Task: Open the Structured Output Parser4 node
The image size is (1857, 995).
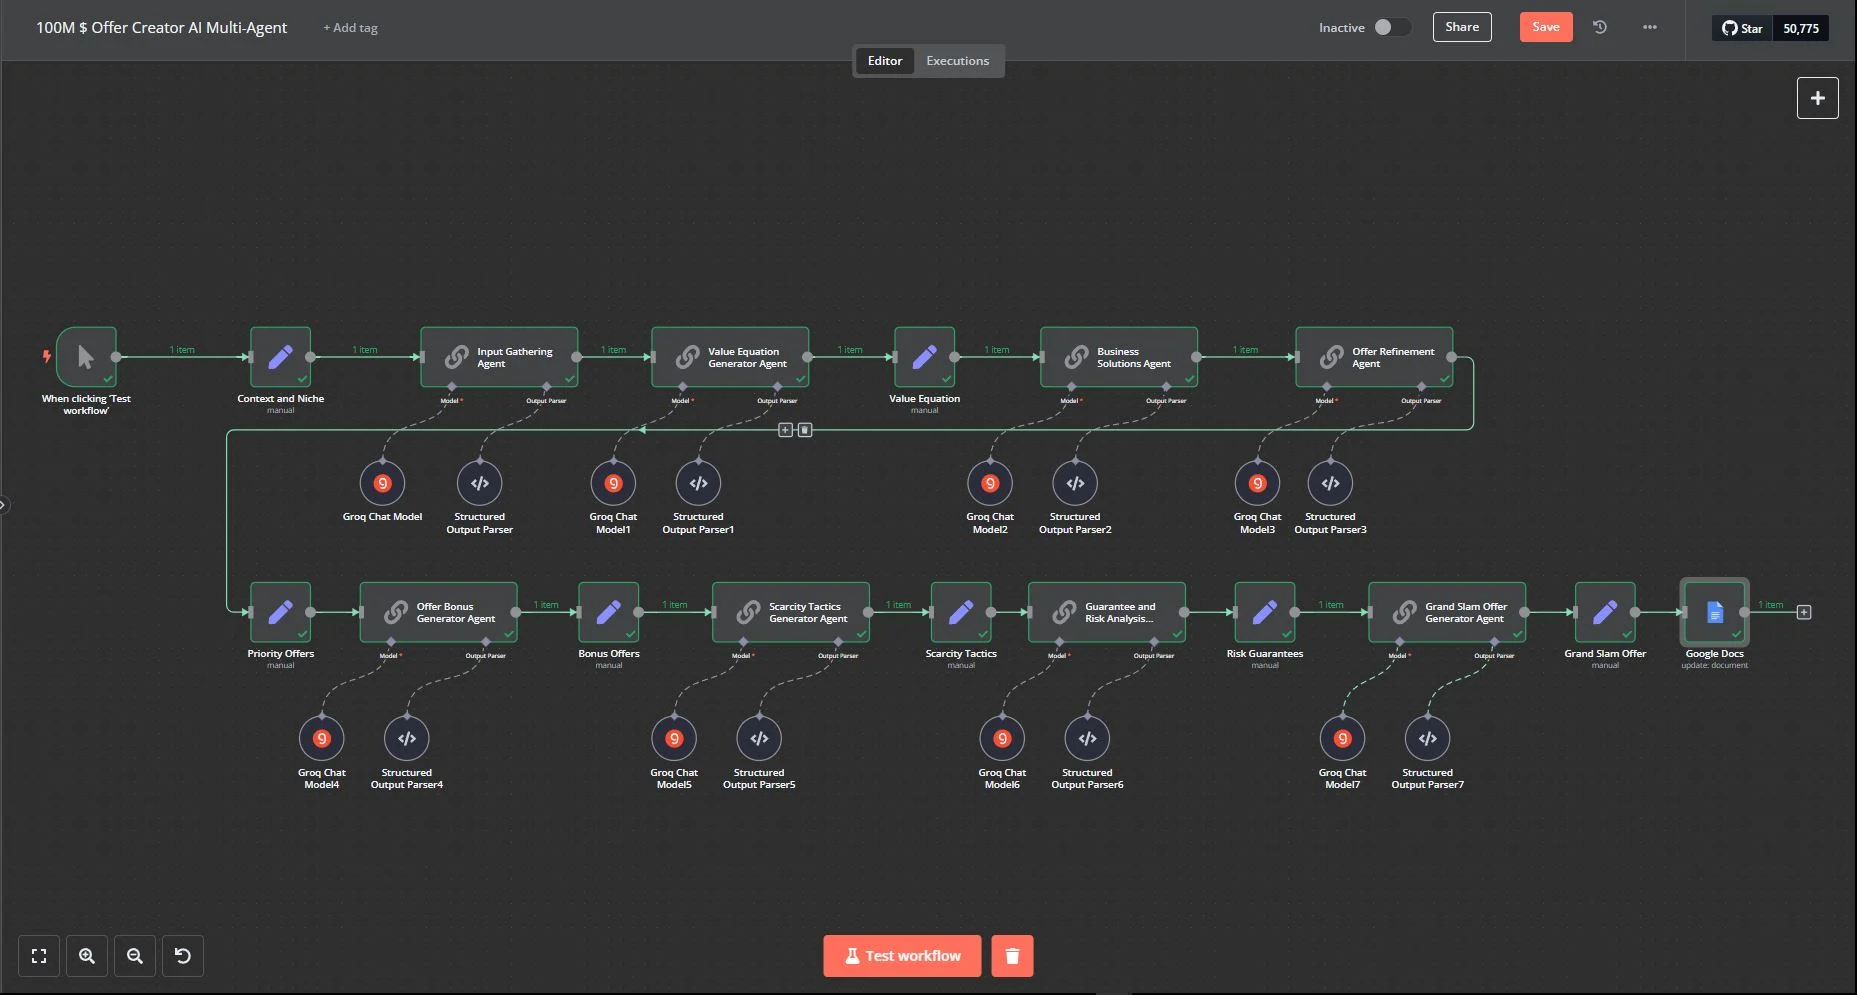Action: (406, 738)
